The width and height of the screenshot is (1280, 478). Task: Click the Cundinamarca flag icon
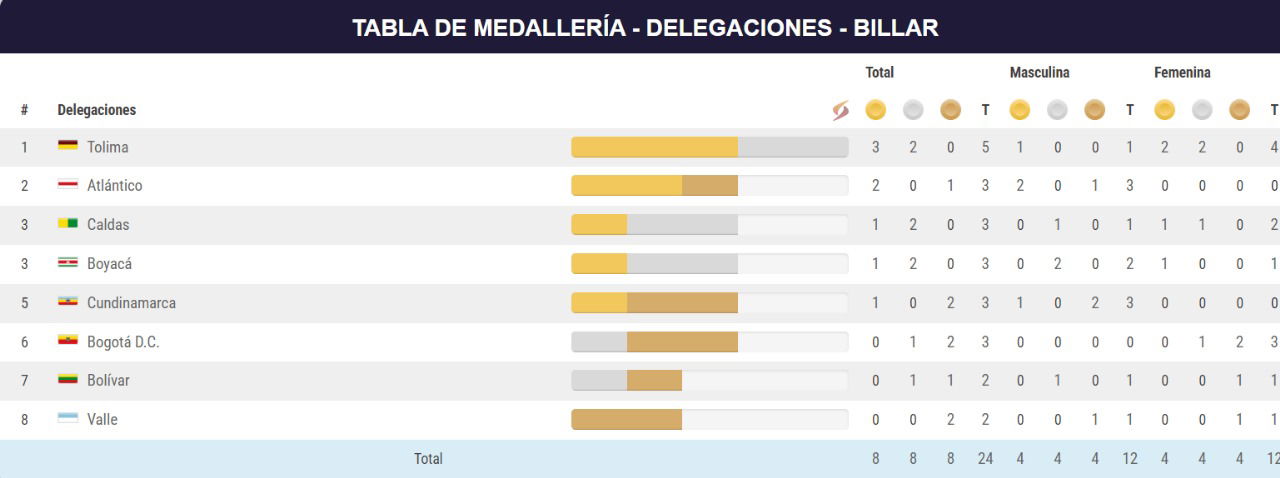pyautogui.click(x=68, y=302)
